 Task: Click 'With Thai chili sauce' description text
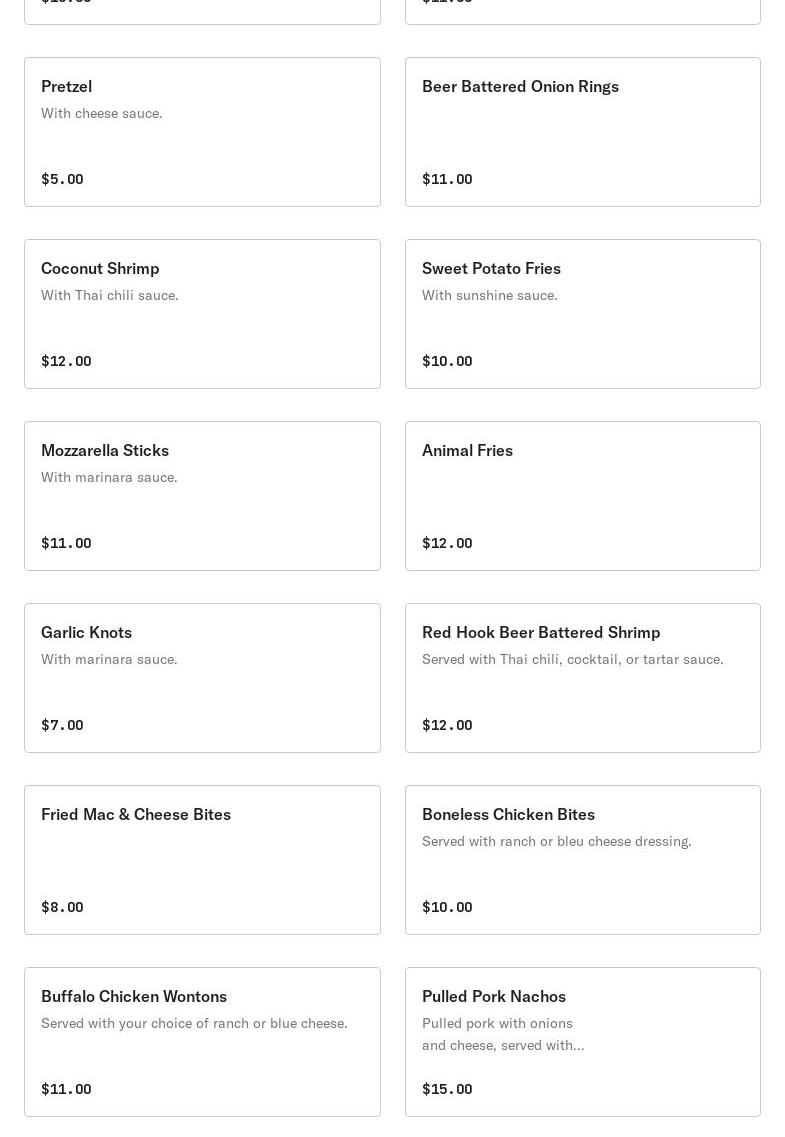pyautogui.click(x=109, y=295)
